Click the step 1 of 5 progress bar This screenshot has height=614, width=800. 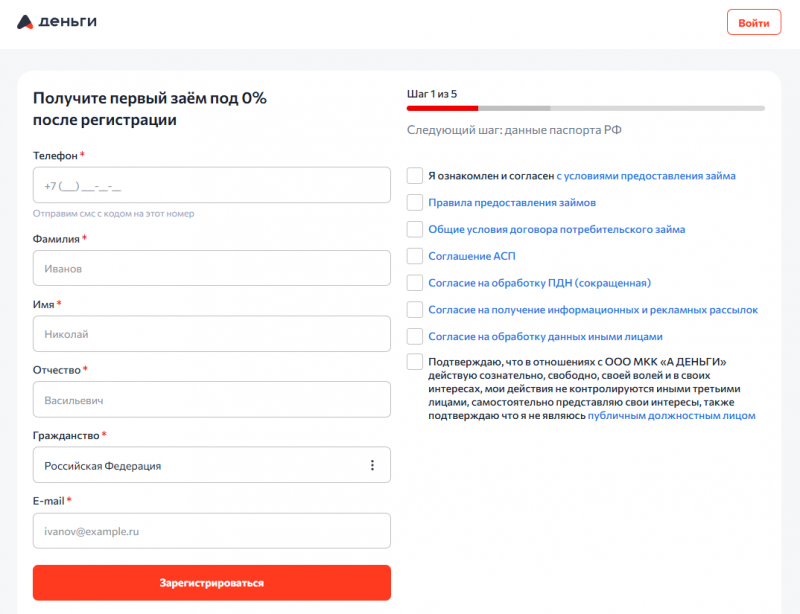tap(585, 107)
